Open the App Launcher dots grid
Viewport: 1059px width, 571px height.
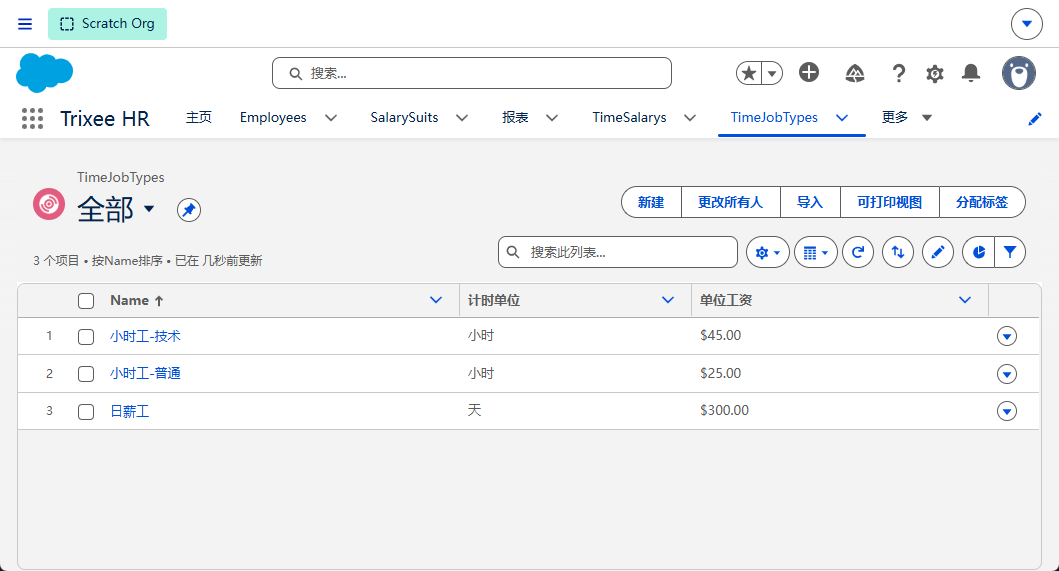(32, 118)
